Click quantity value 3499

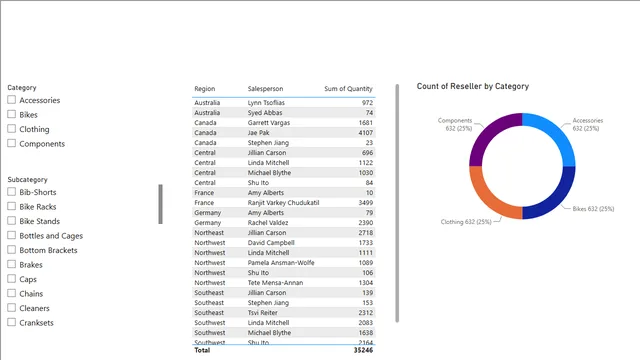[366, 202]
